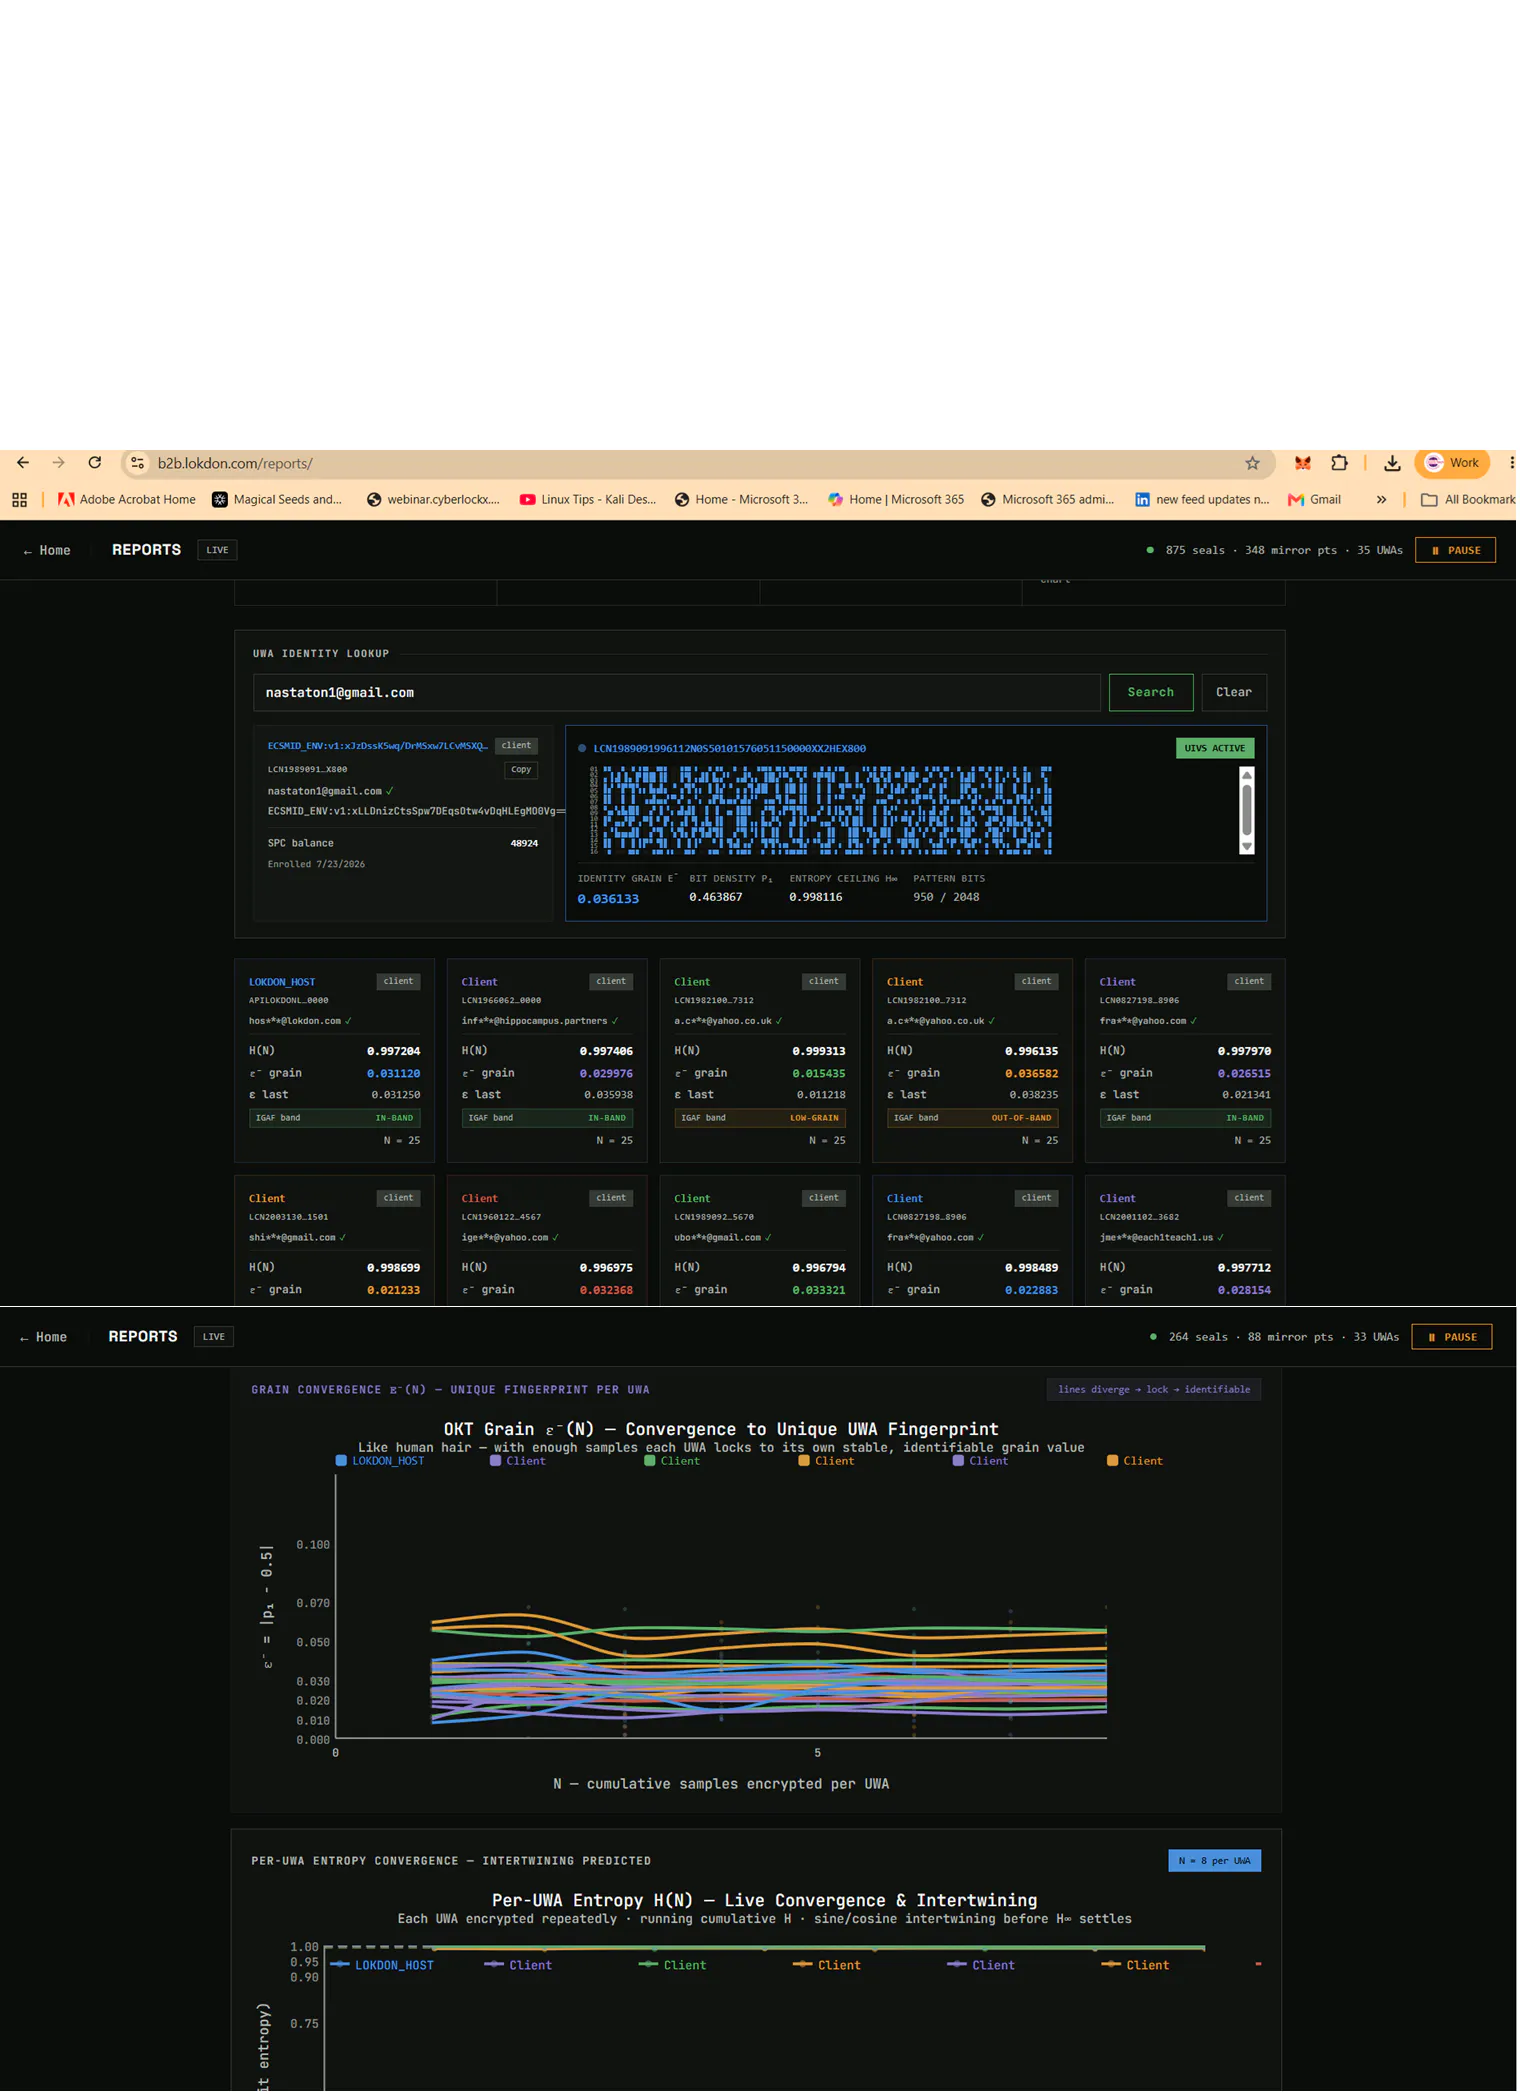1520x2093 pixels.
Task: Click the lines diverge lock identifiable badge
Action: coord(1155,1391)
